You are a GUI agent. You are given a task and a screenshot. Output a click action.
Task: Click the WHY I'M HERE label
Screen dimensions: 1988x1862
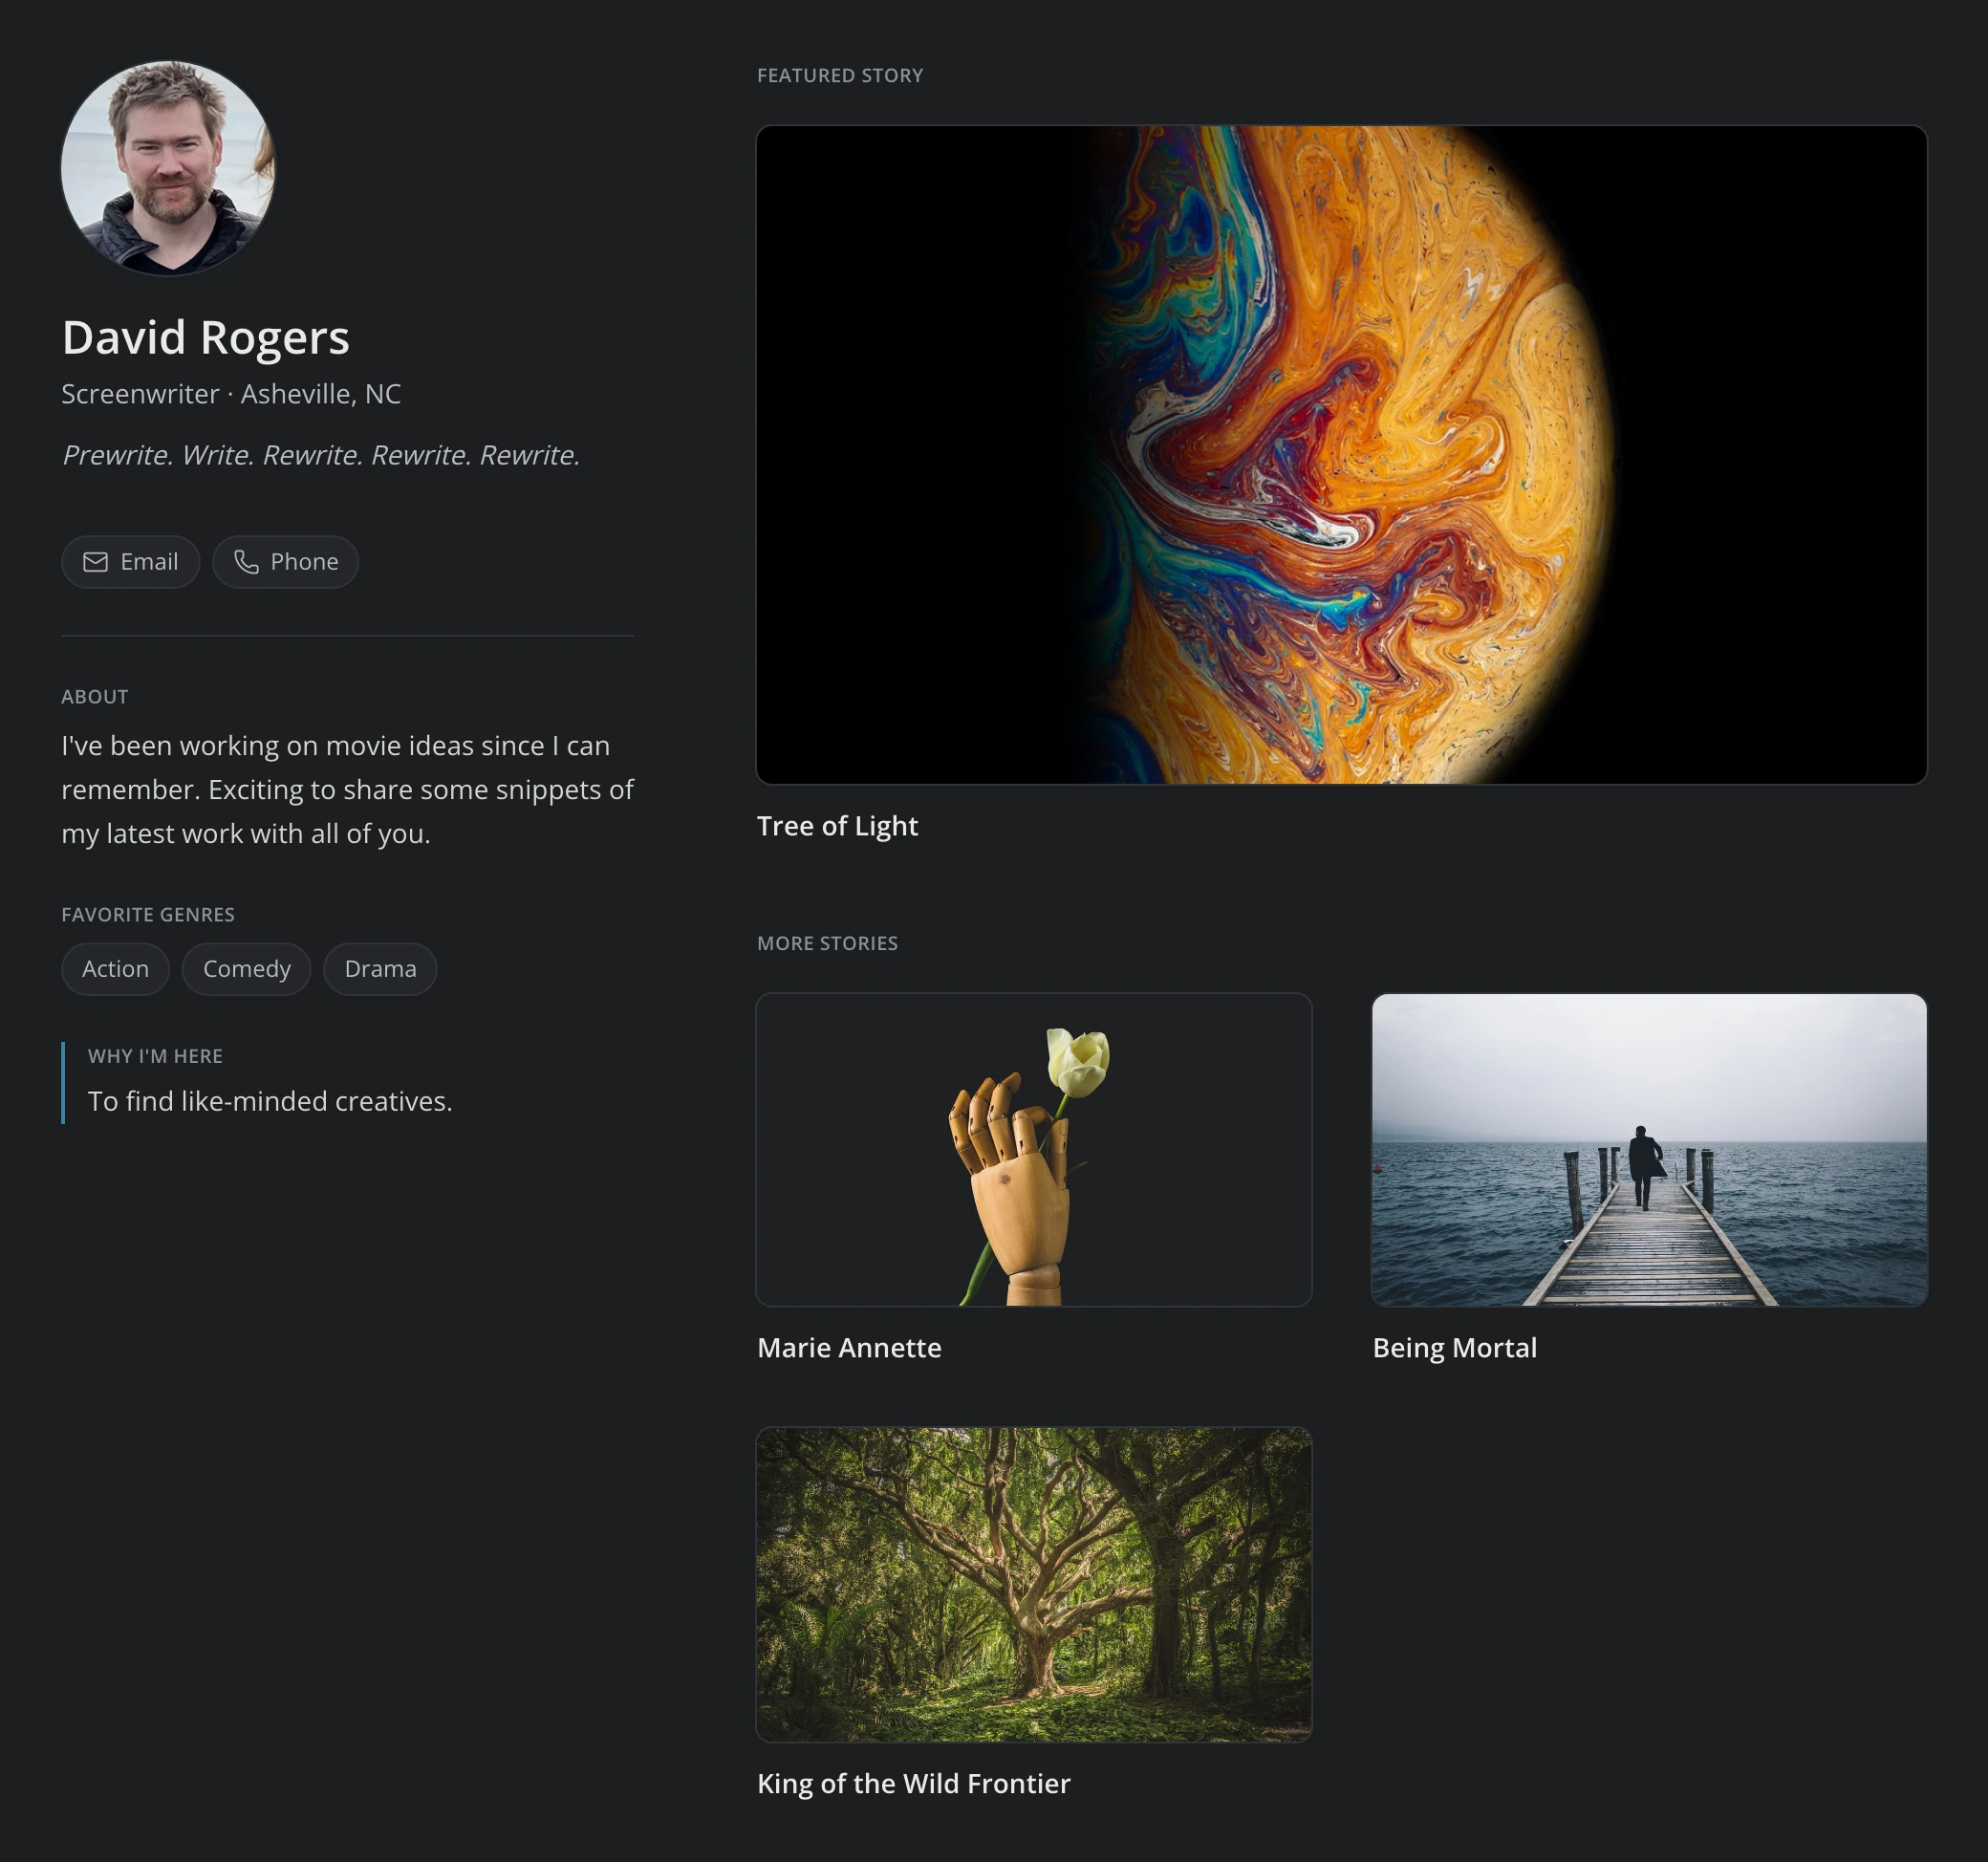point(155,1056)
